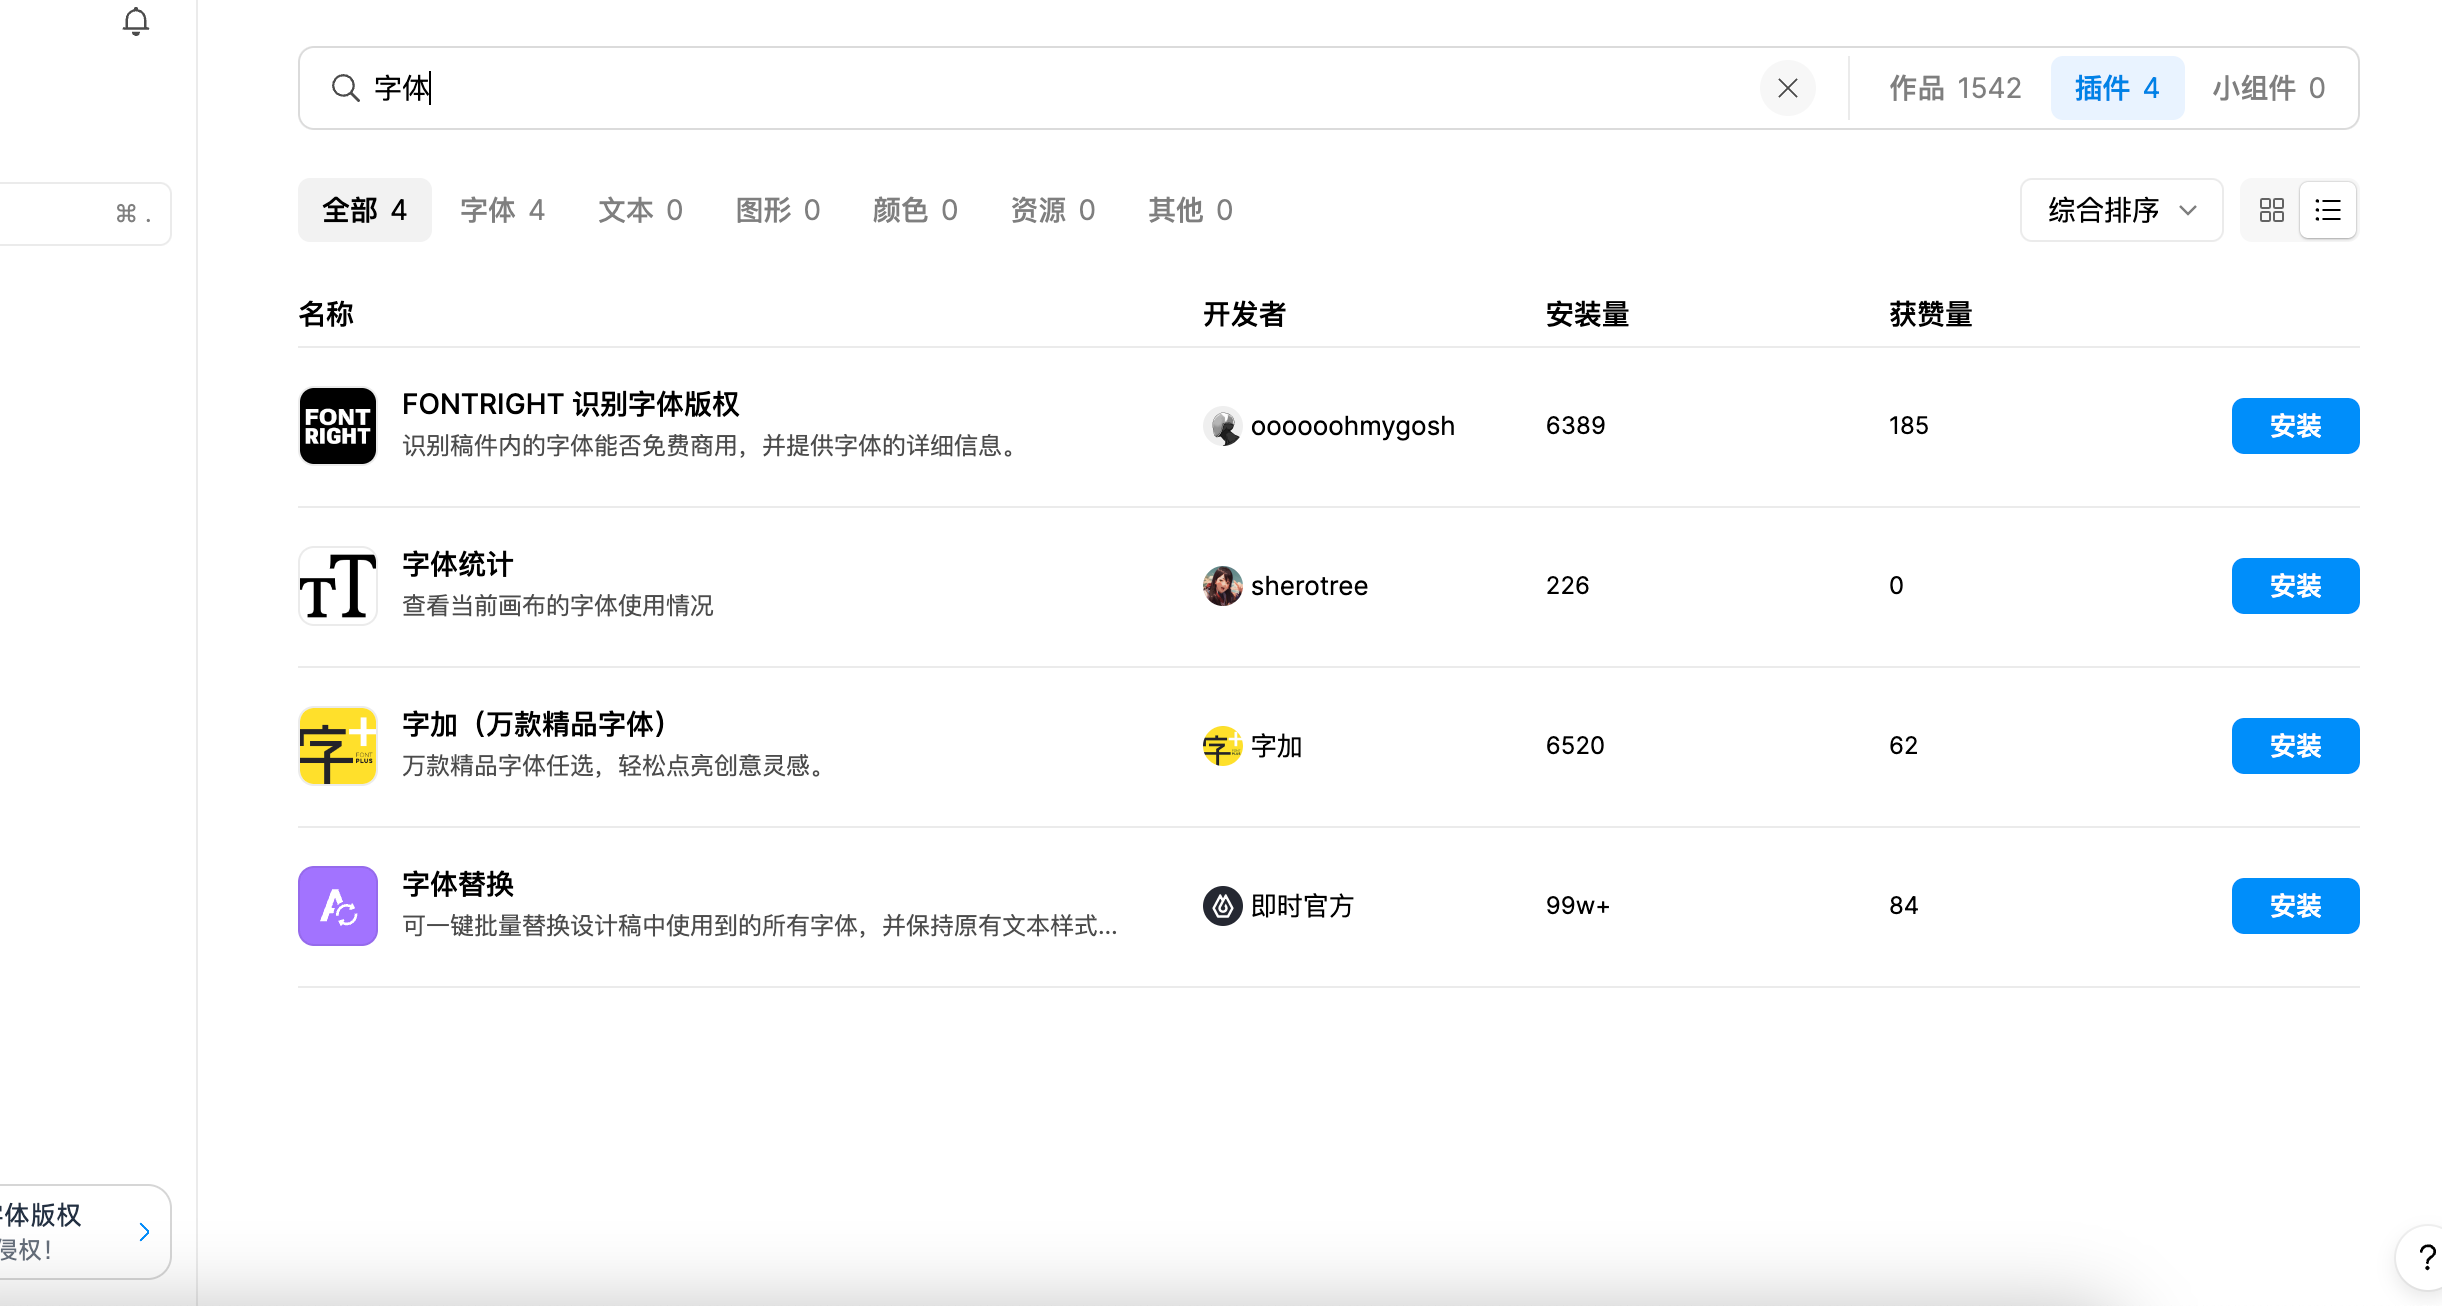Filter by 颜色 0 category

pyautogui.click(x=915, y=210)
